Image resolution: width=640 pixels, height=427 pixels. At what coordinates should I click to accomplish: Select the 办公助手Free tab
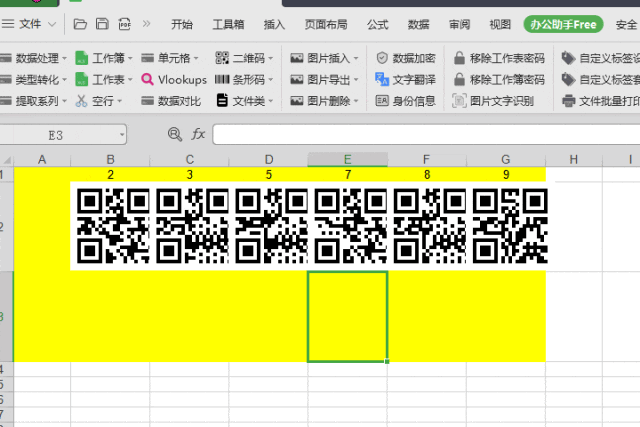[563, 24]
